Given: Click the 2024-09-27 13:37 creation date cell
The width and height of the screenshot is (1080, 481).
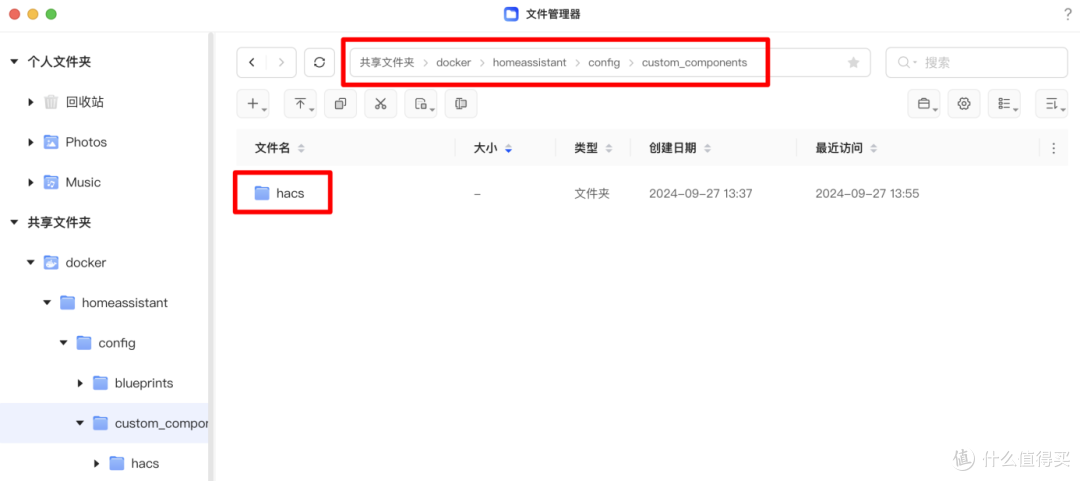Looking at the screenshot, I should coord(700,194).
